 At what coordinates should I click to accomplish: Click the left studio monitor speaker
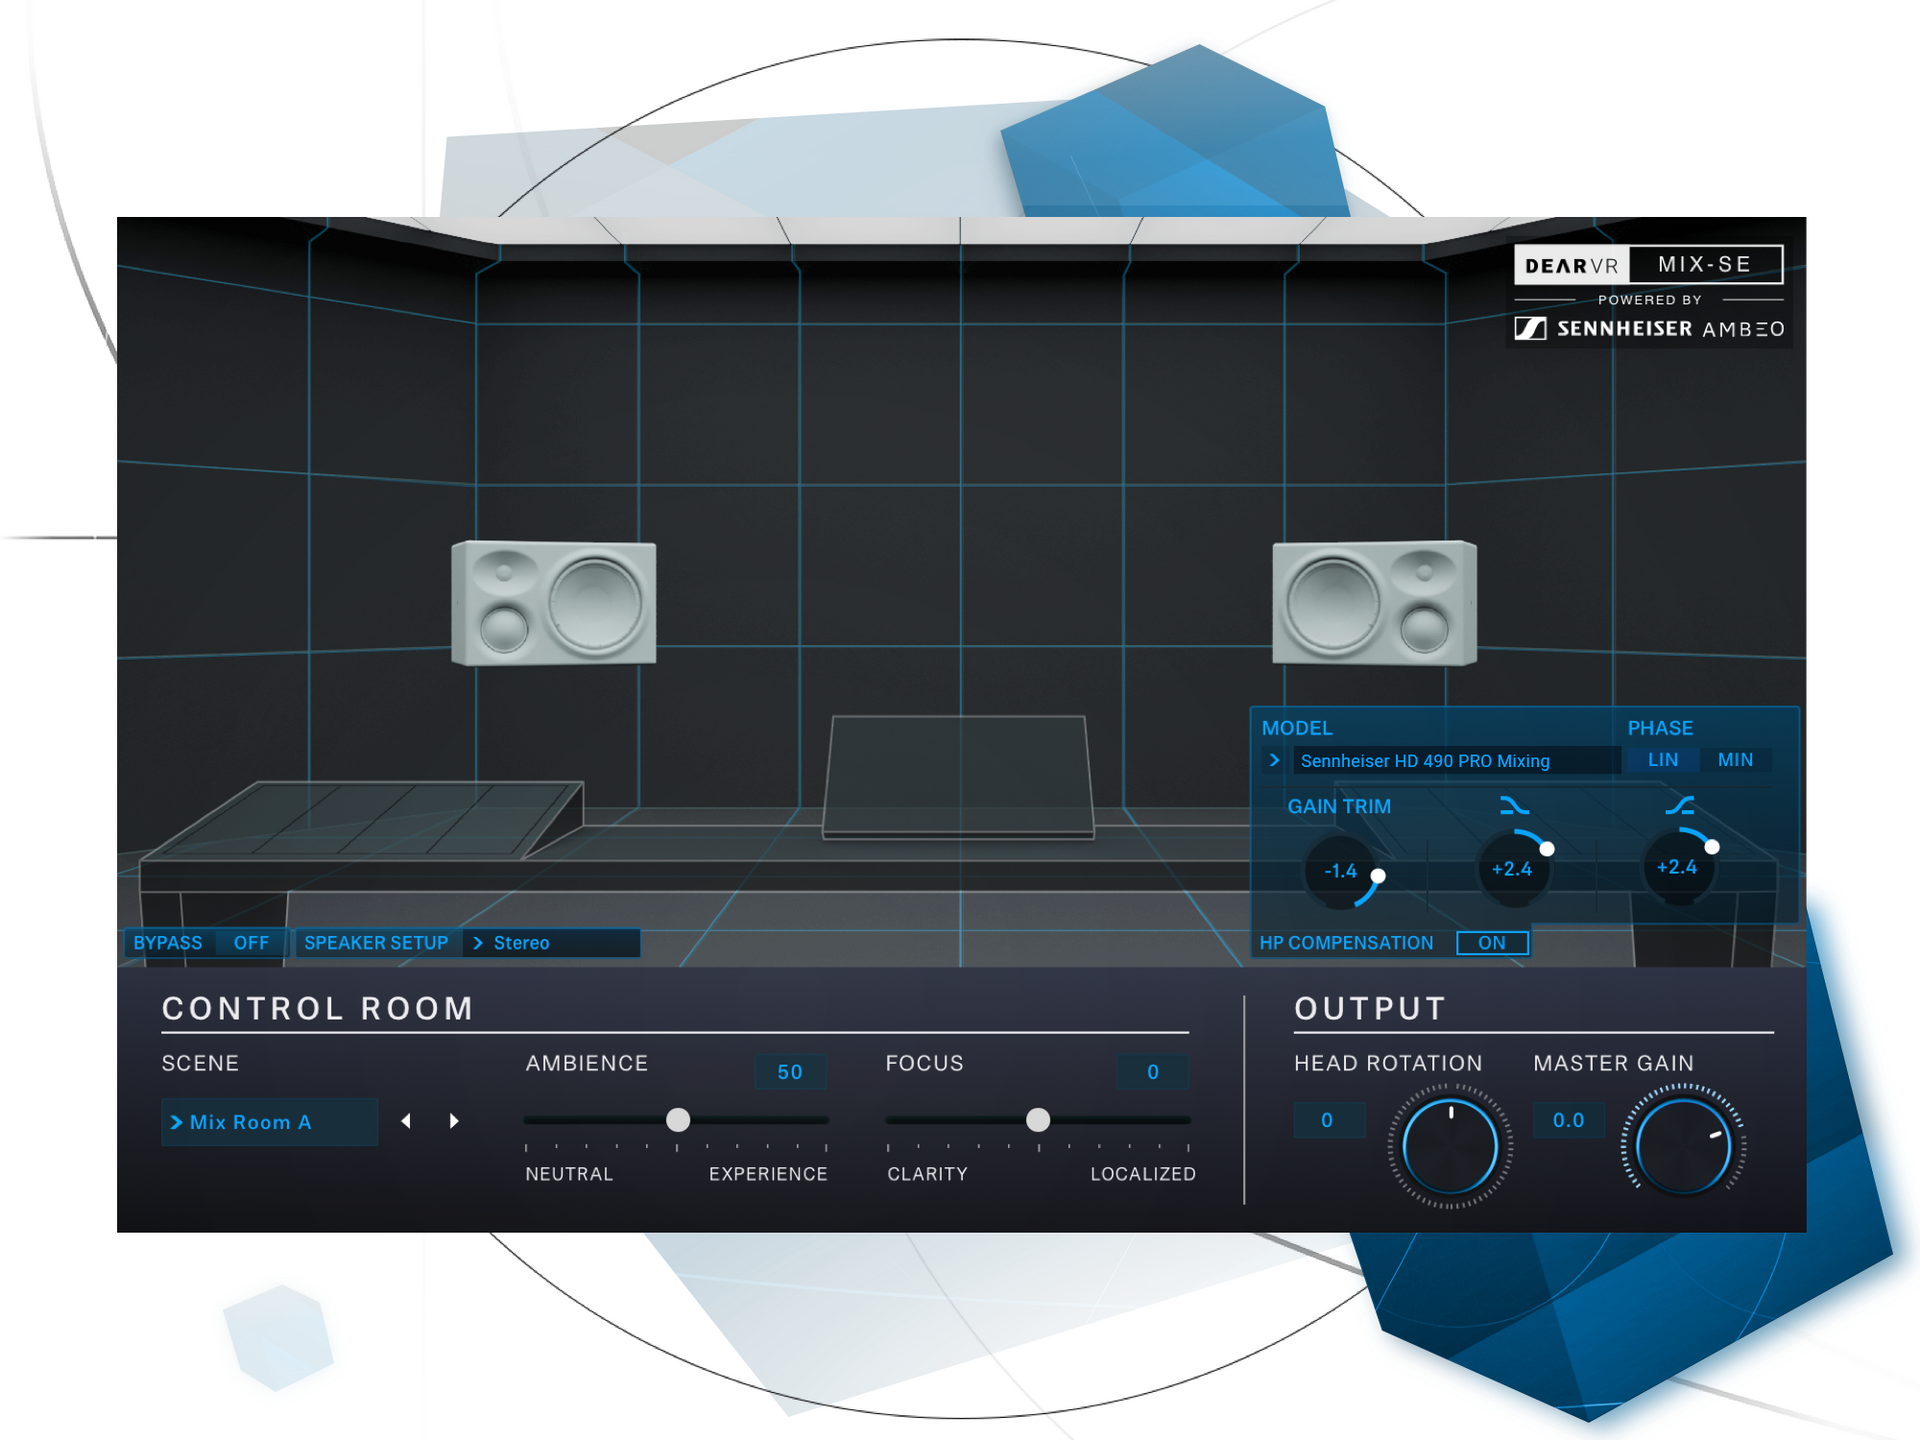(554, 603)
